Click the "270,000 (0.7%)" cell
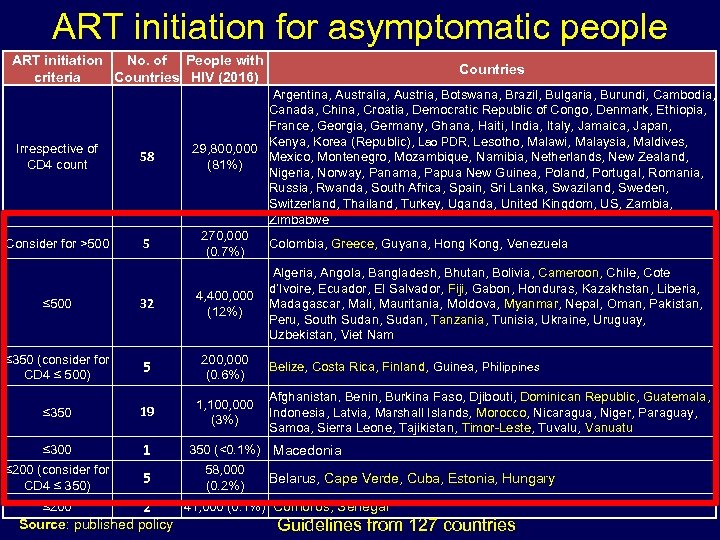The image size is (720, 540). click(225, 243)
